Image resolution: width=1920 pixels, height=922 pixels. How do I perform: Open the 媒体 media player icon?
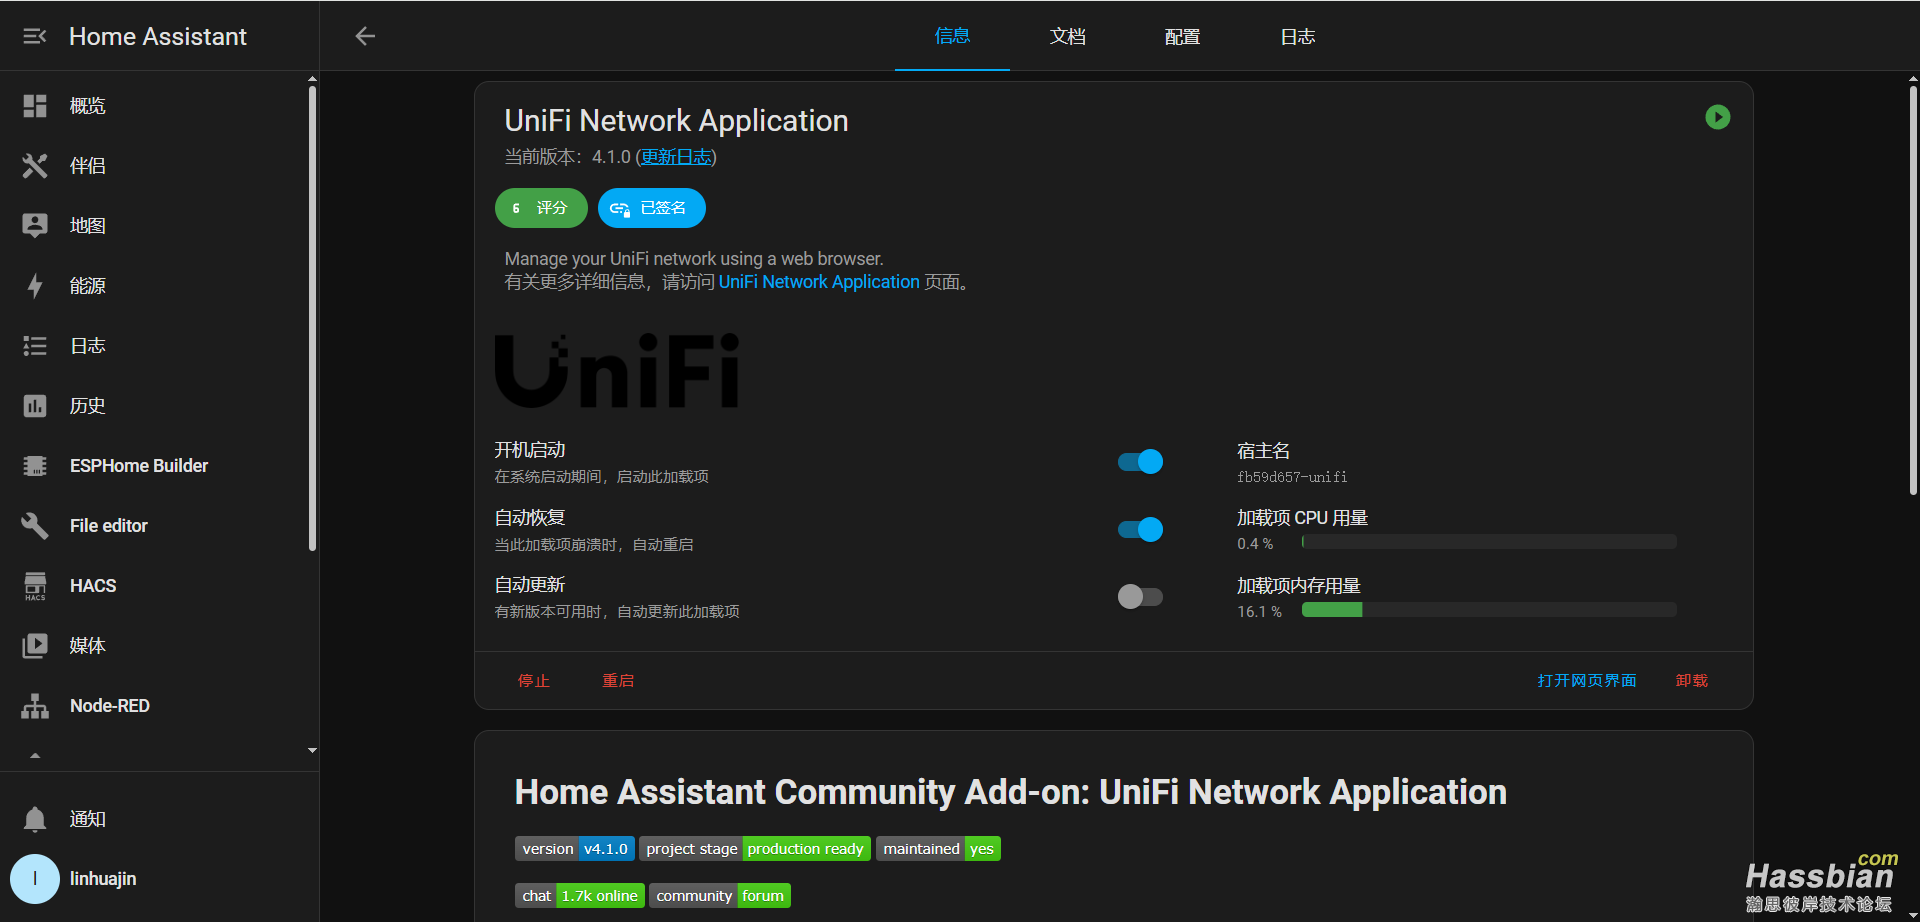(x=35, y=646)
